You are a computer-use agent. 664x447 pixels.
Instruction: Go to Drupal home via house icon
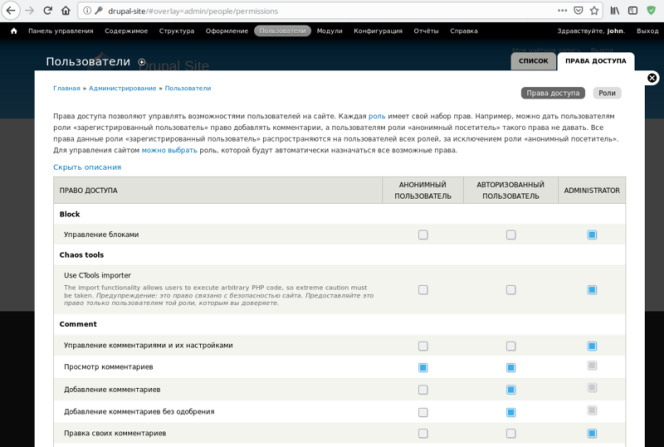coord(14,31)
